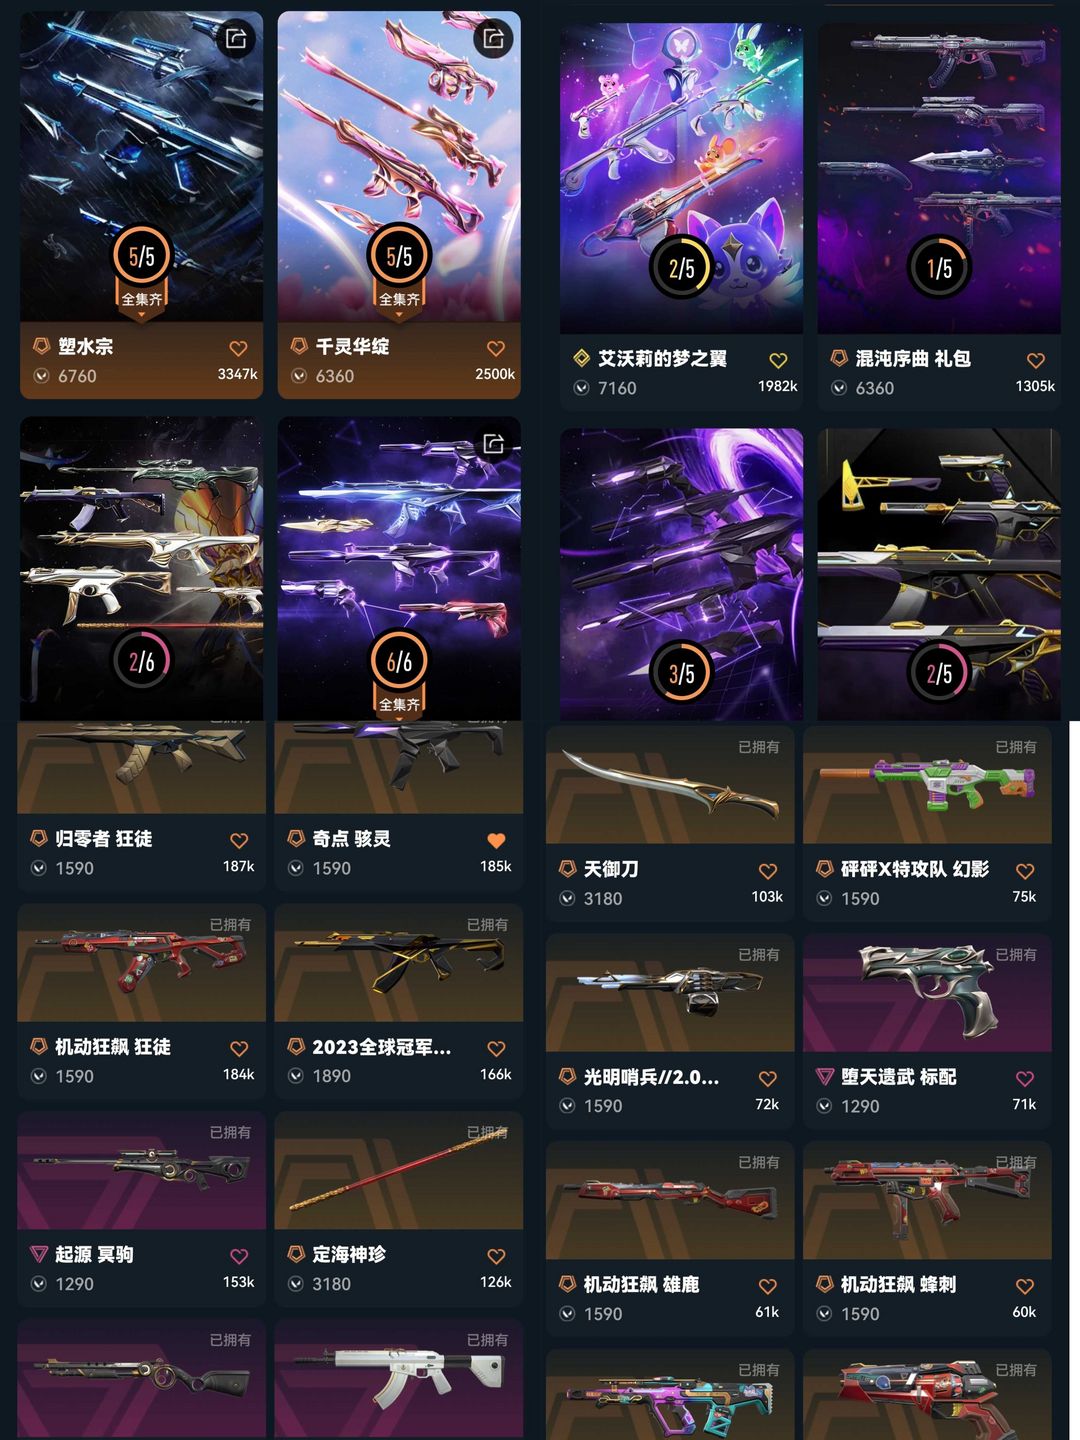Image resolution: width=1080 pixels, height=1440 pixels.
Task: Expand 全集齐 badge on 千灵华绽 card
Action: point(399,301)
